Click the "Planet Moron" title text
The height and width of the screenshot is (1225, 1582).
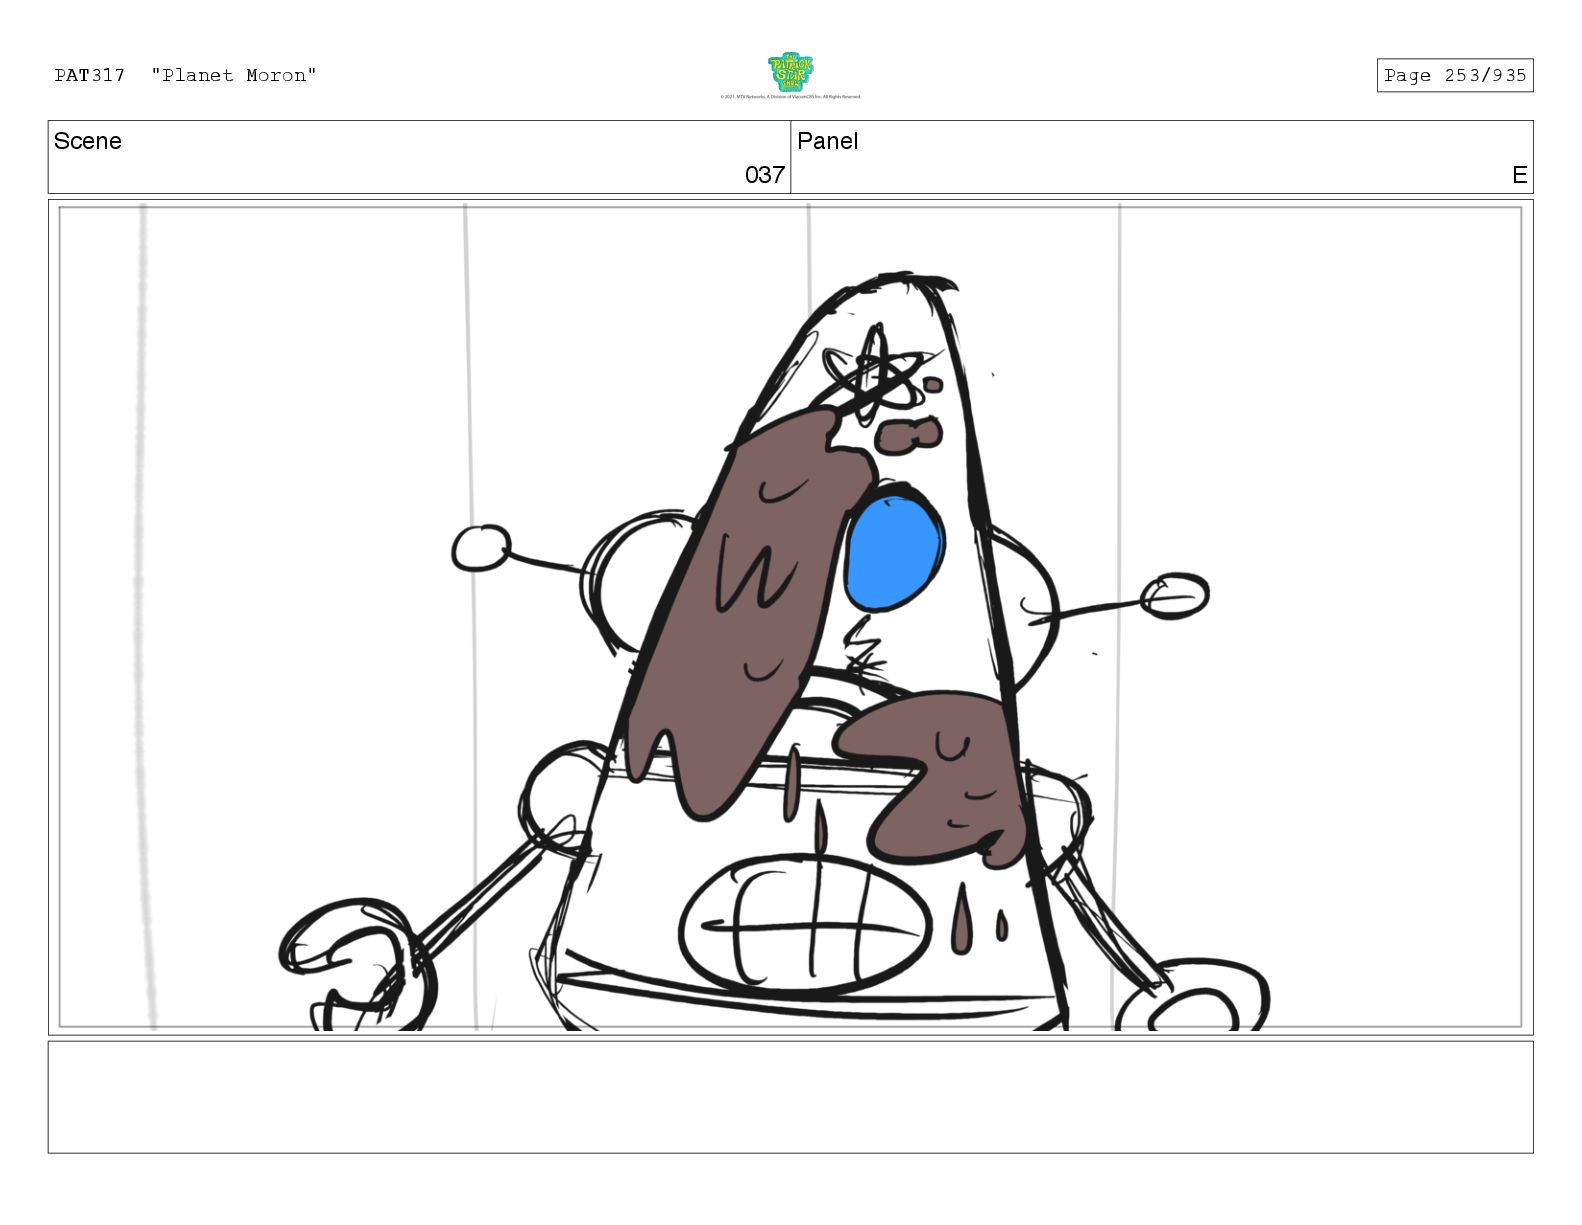234,75
